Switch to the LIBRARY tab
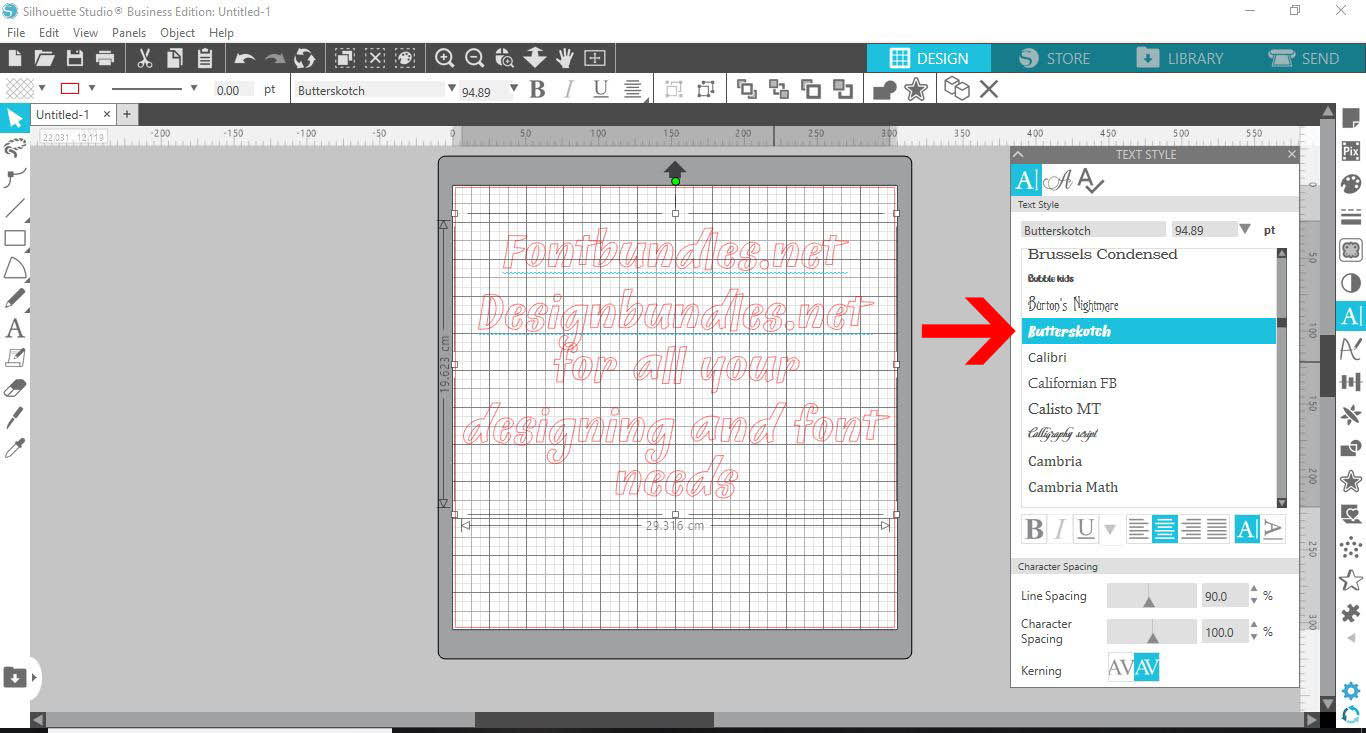The height and width of the screenshot is (733, 1366). [1180, 58]
